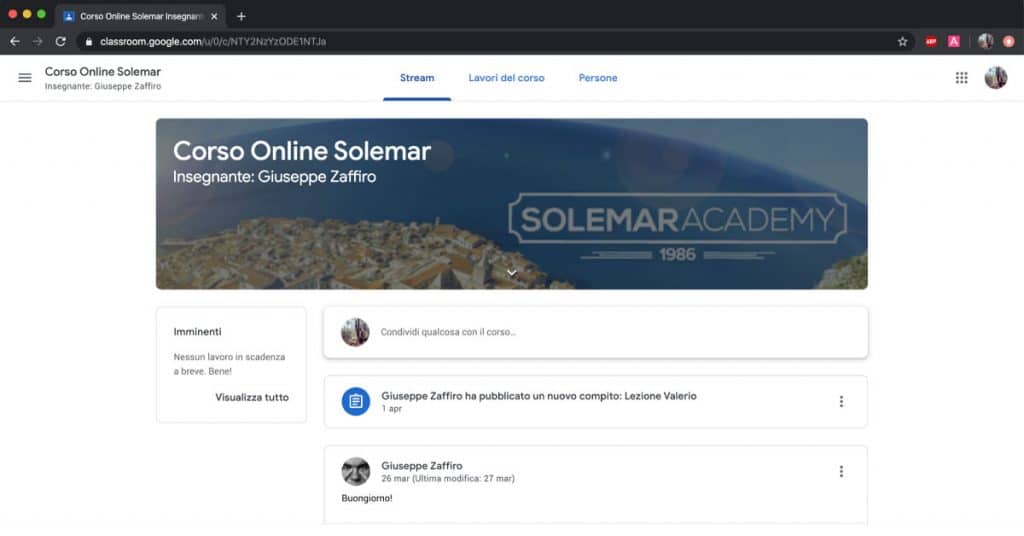1024x536 pixels.
Task: Click the Giuseppe Zaffiro author name
Action: tap(422, 465)
